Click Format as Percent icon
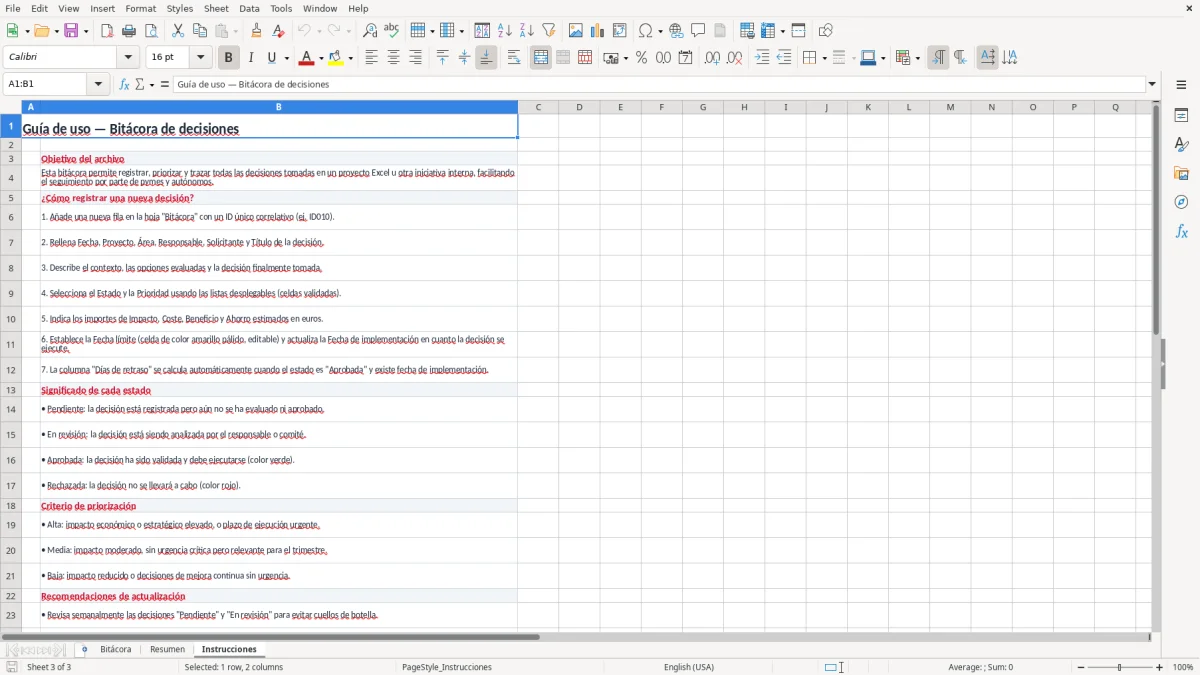The image size is (1200, 675). point(641,58)
